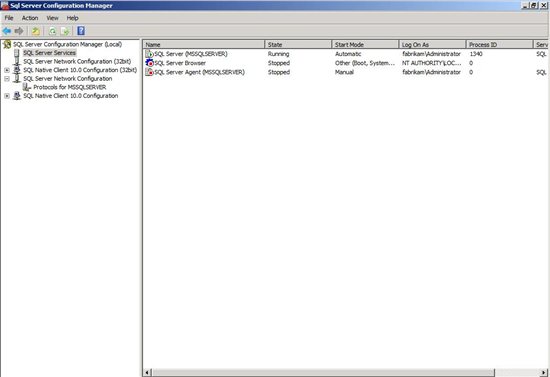Click the Automatic start mode cell

(348, 54)
